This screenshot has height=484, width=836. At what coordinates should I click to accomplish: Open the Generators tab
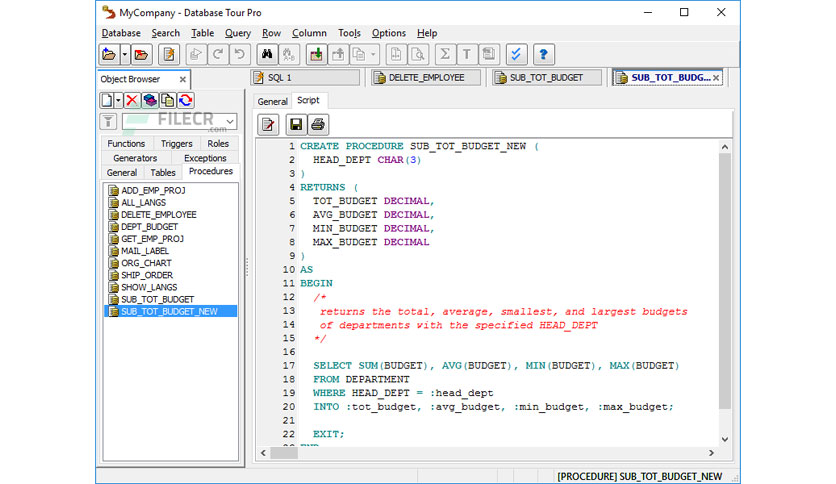tap(135, 158)
